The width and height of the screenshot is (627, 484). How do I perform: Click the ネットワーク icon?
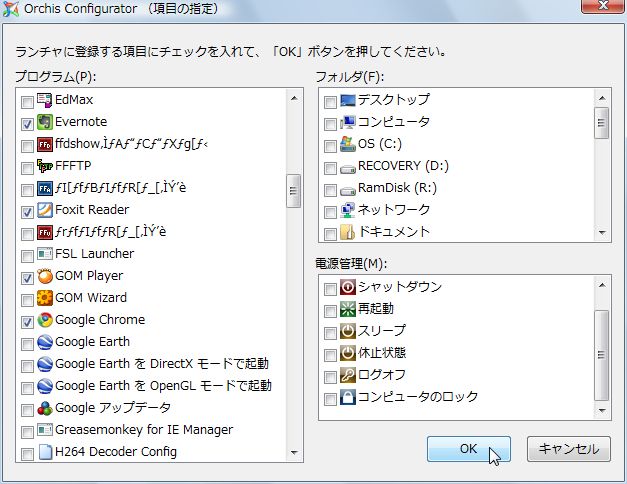pyautogui.click(x=347, y=210)
